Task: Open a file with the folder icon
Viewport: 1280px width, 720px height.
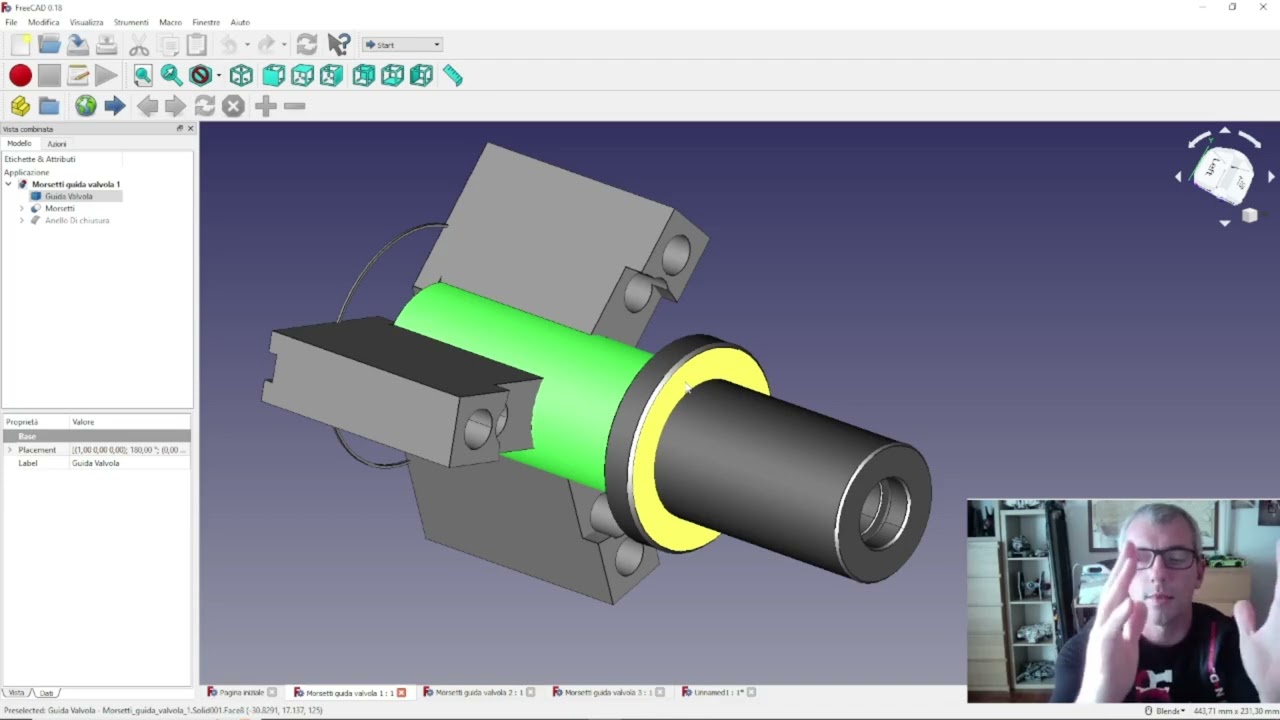Action: pos(49,45)
